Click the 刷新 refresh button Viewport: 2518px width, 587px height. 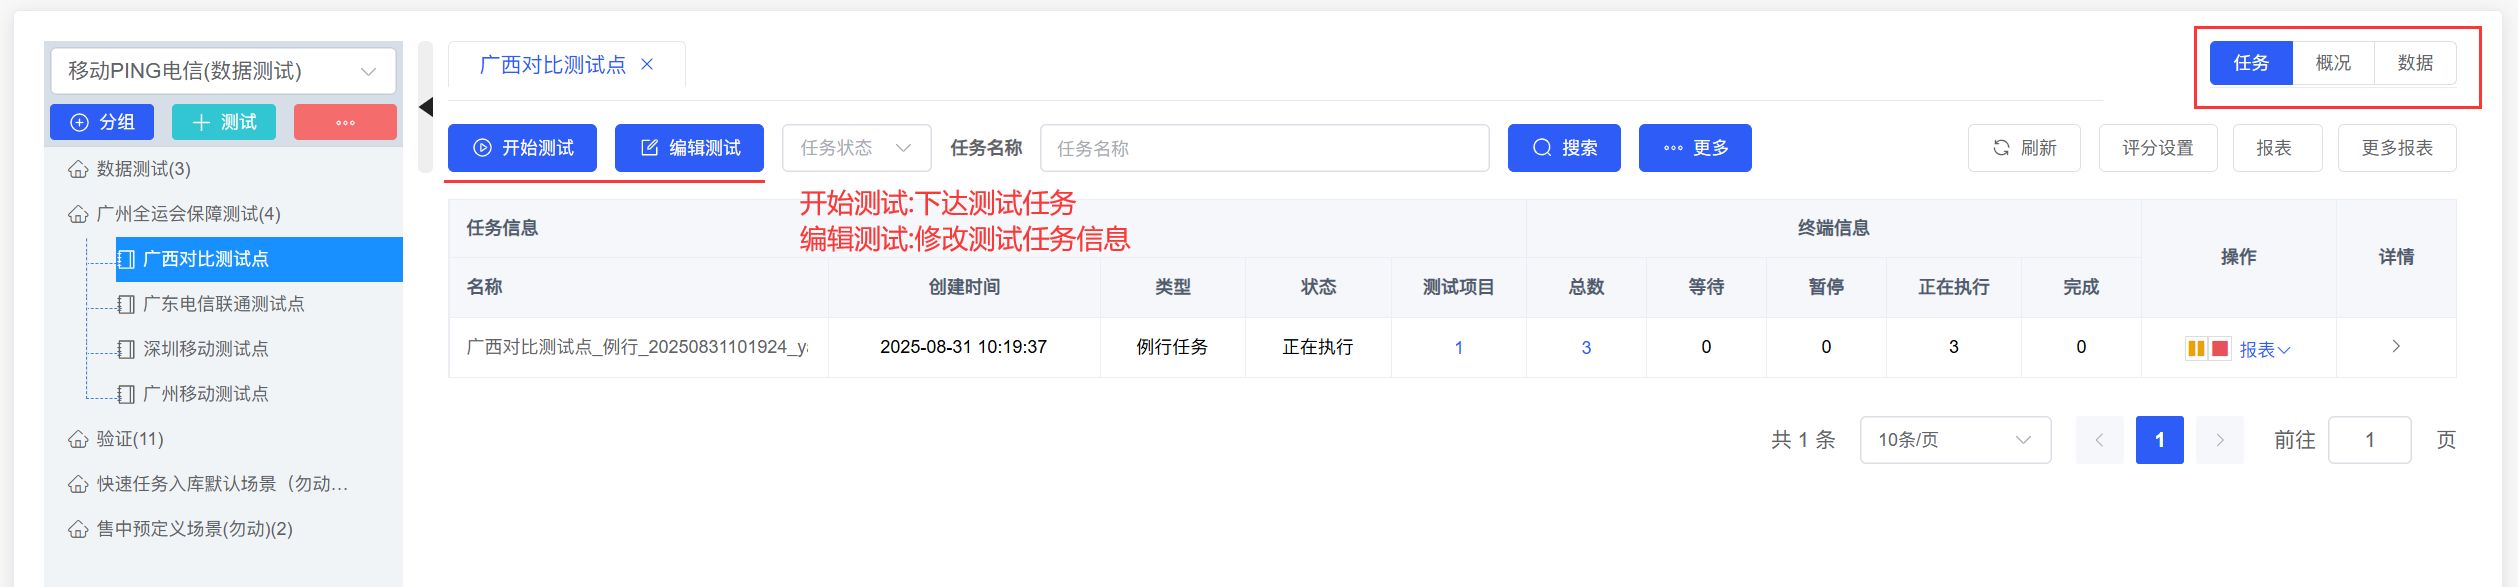click(x=2024, y=148)
